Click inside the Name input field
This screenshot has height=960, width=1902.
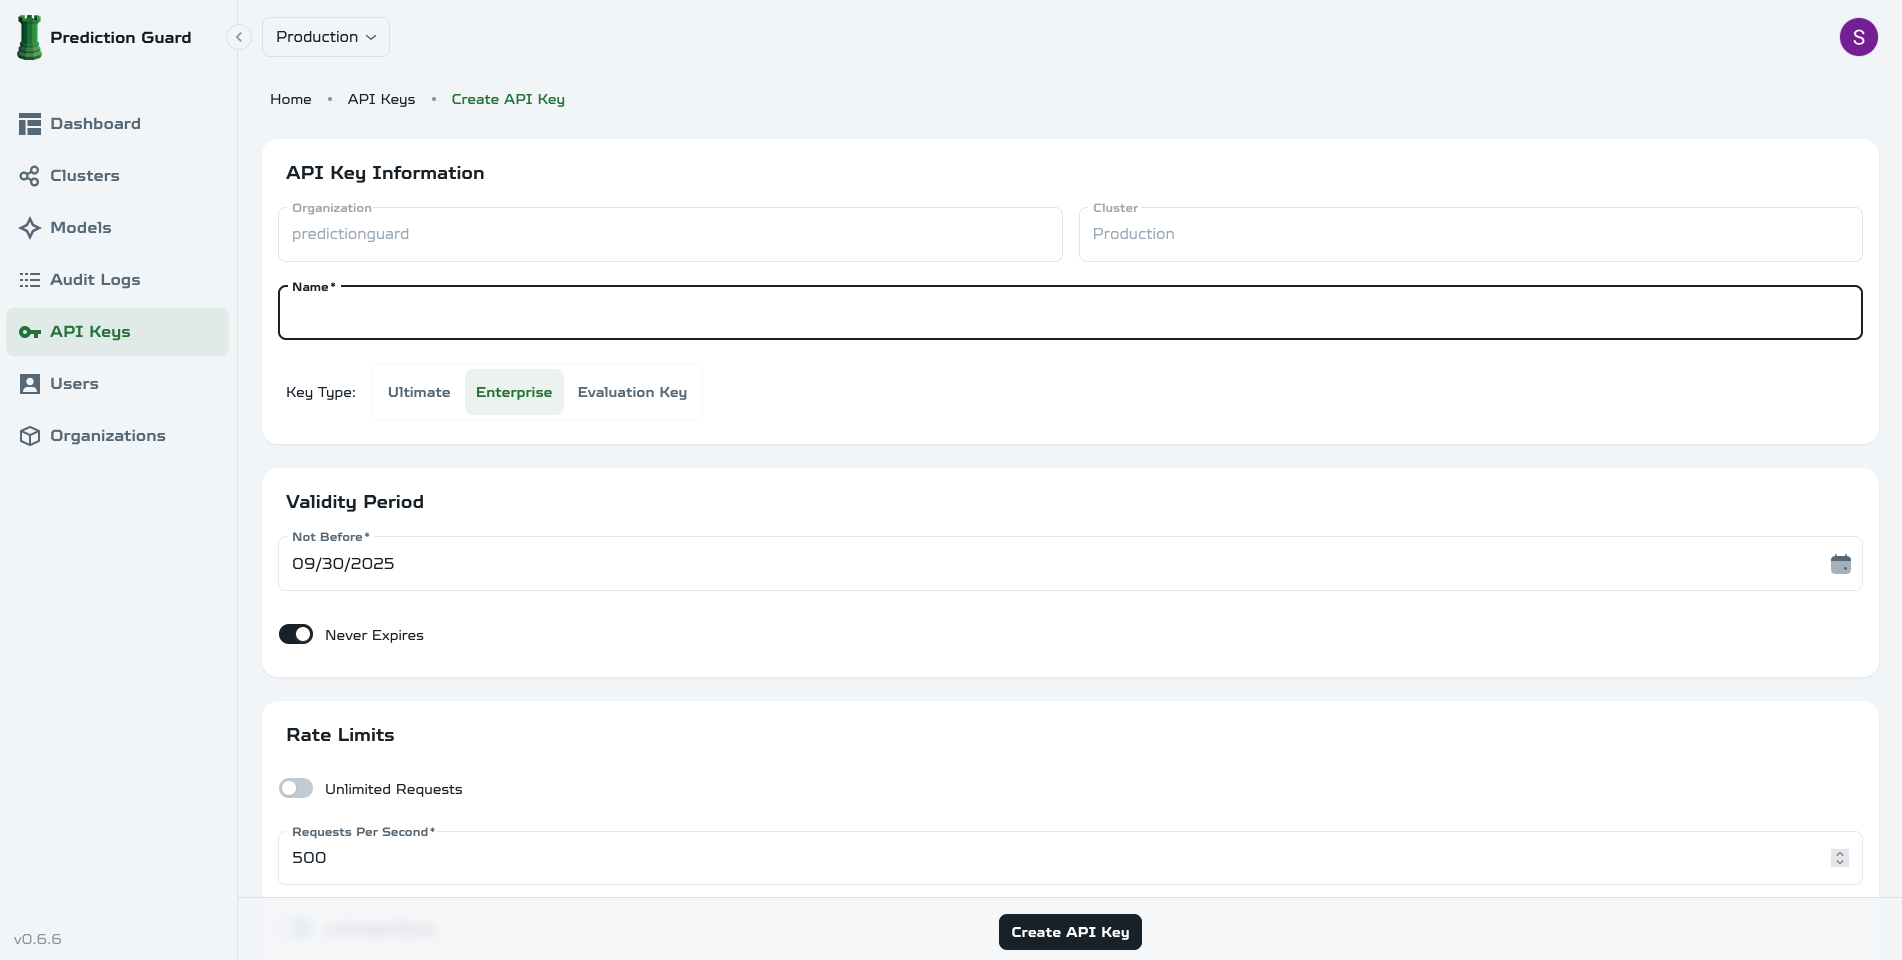(1070, 313)
